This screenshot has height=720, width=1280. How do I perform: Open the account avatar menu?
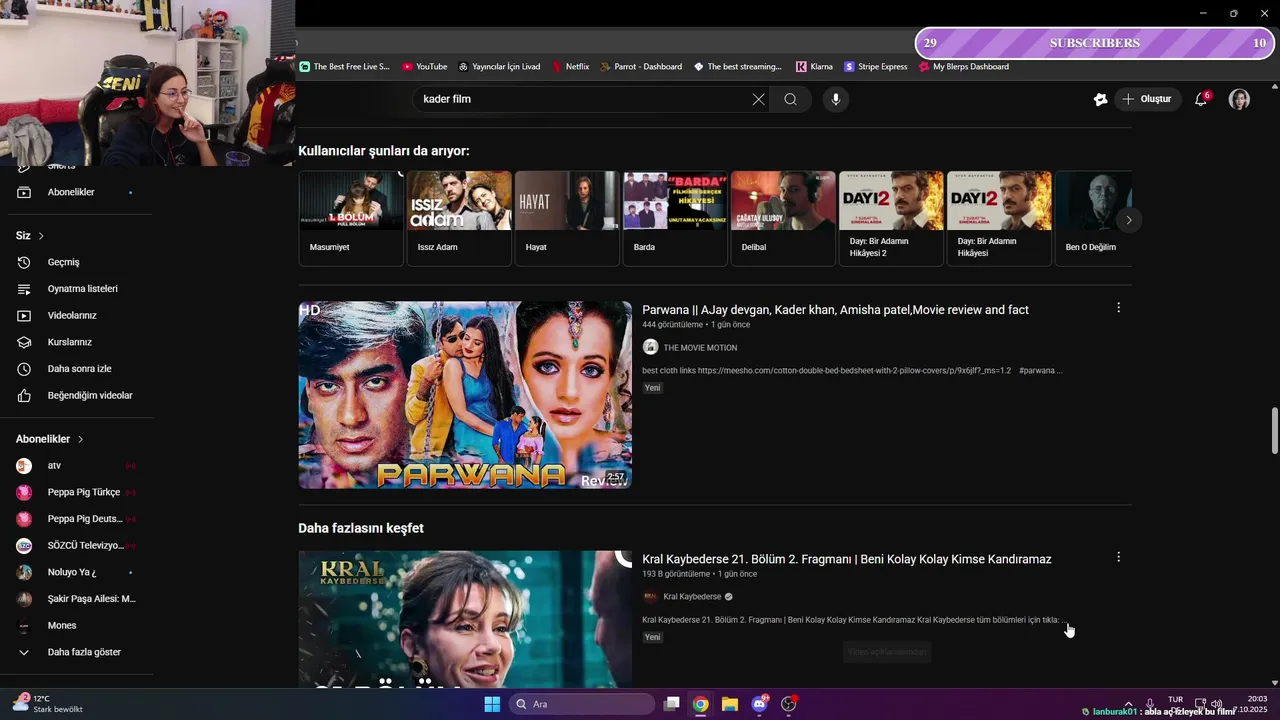click(1239, 99)
